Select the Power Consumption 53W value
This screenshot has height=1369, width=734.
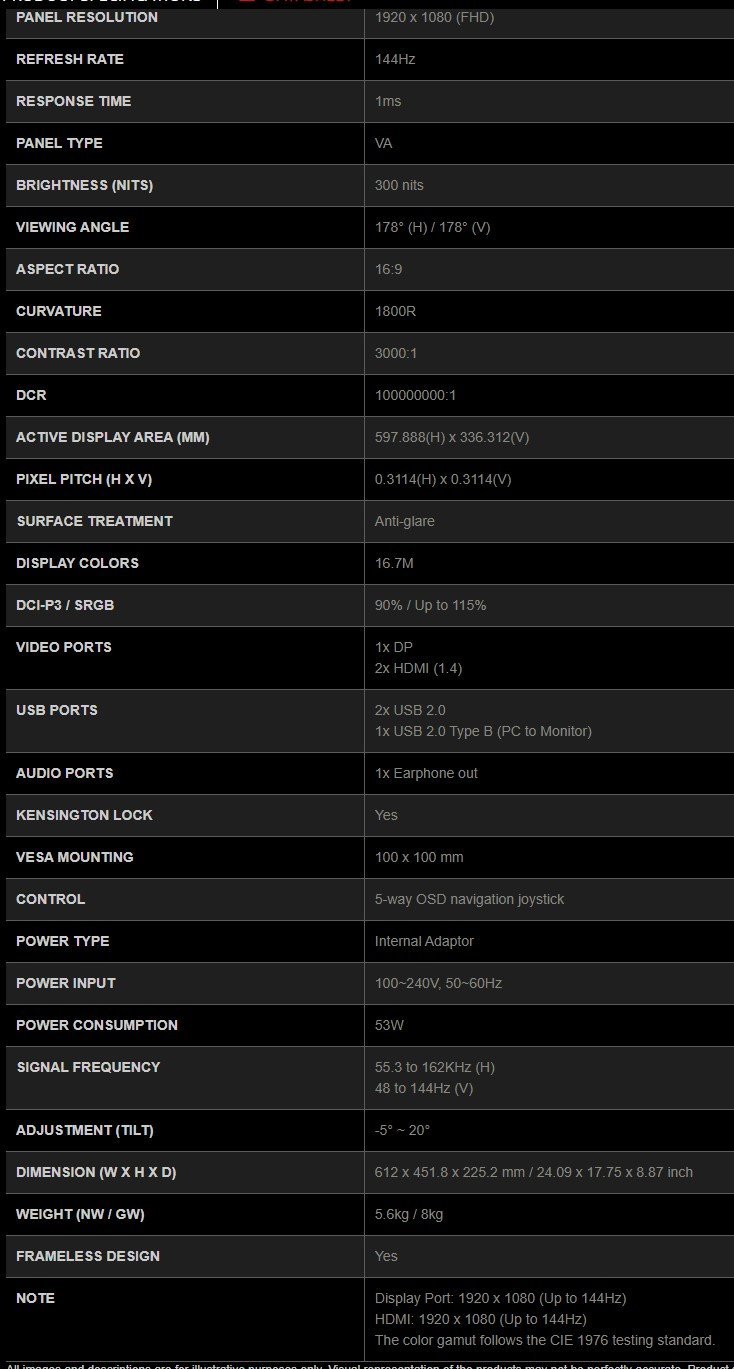390,1025
